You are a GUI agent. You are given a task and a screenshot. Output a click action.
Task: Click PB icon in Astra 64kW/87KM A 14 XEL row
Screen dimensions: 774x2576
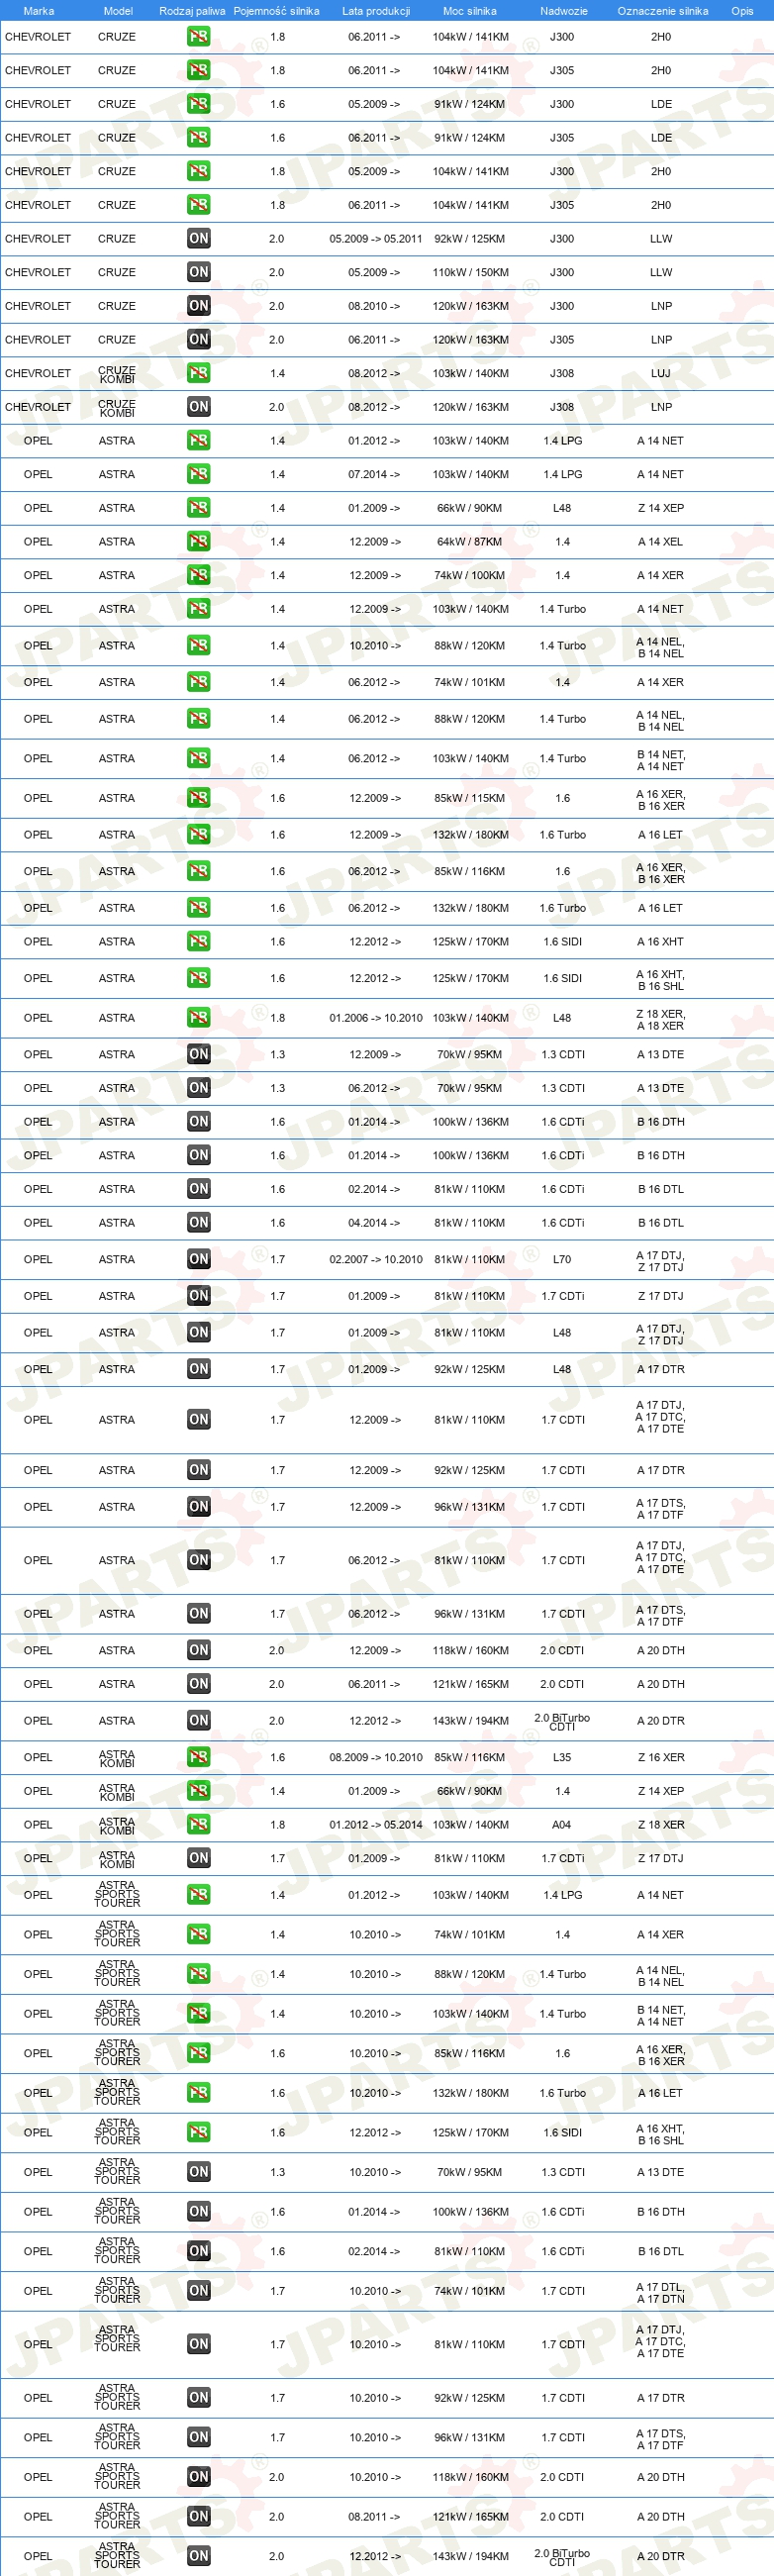click(x=199, y=542)
